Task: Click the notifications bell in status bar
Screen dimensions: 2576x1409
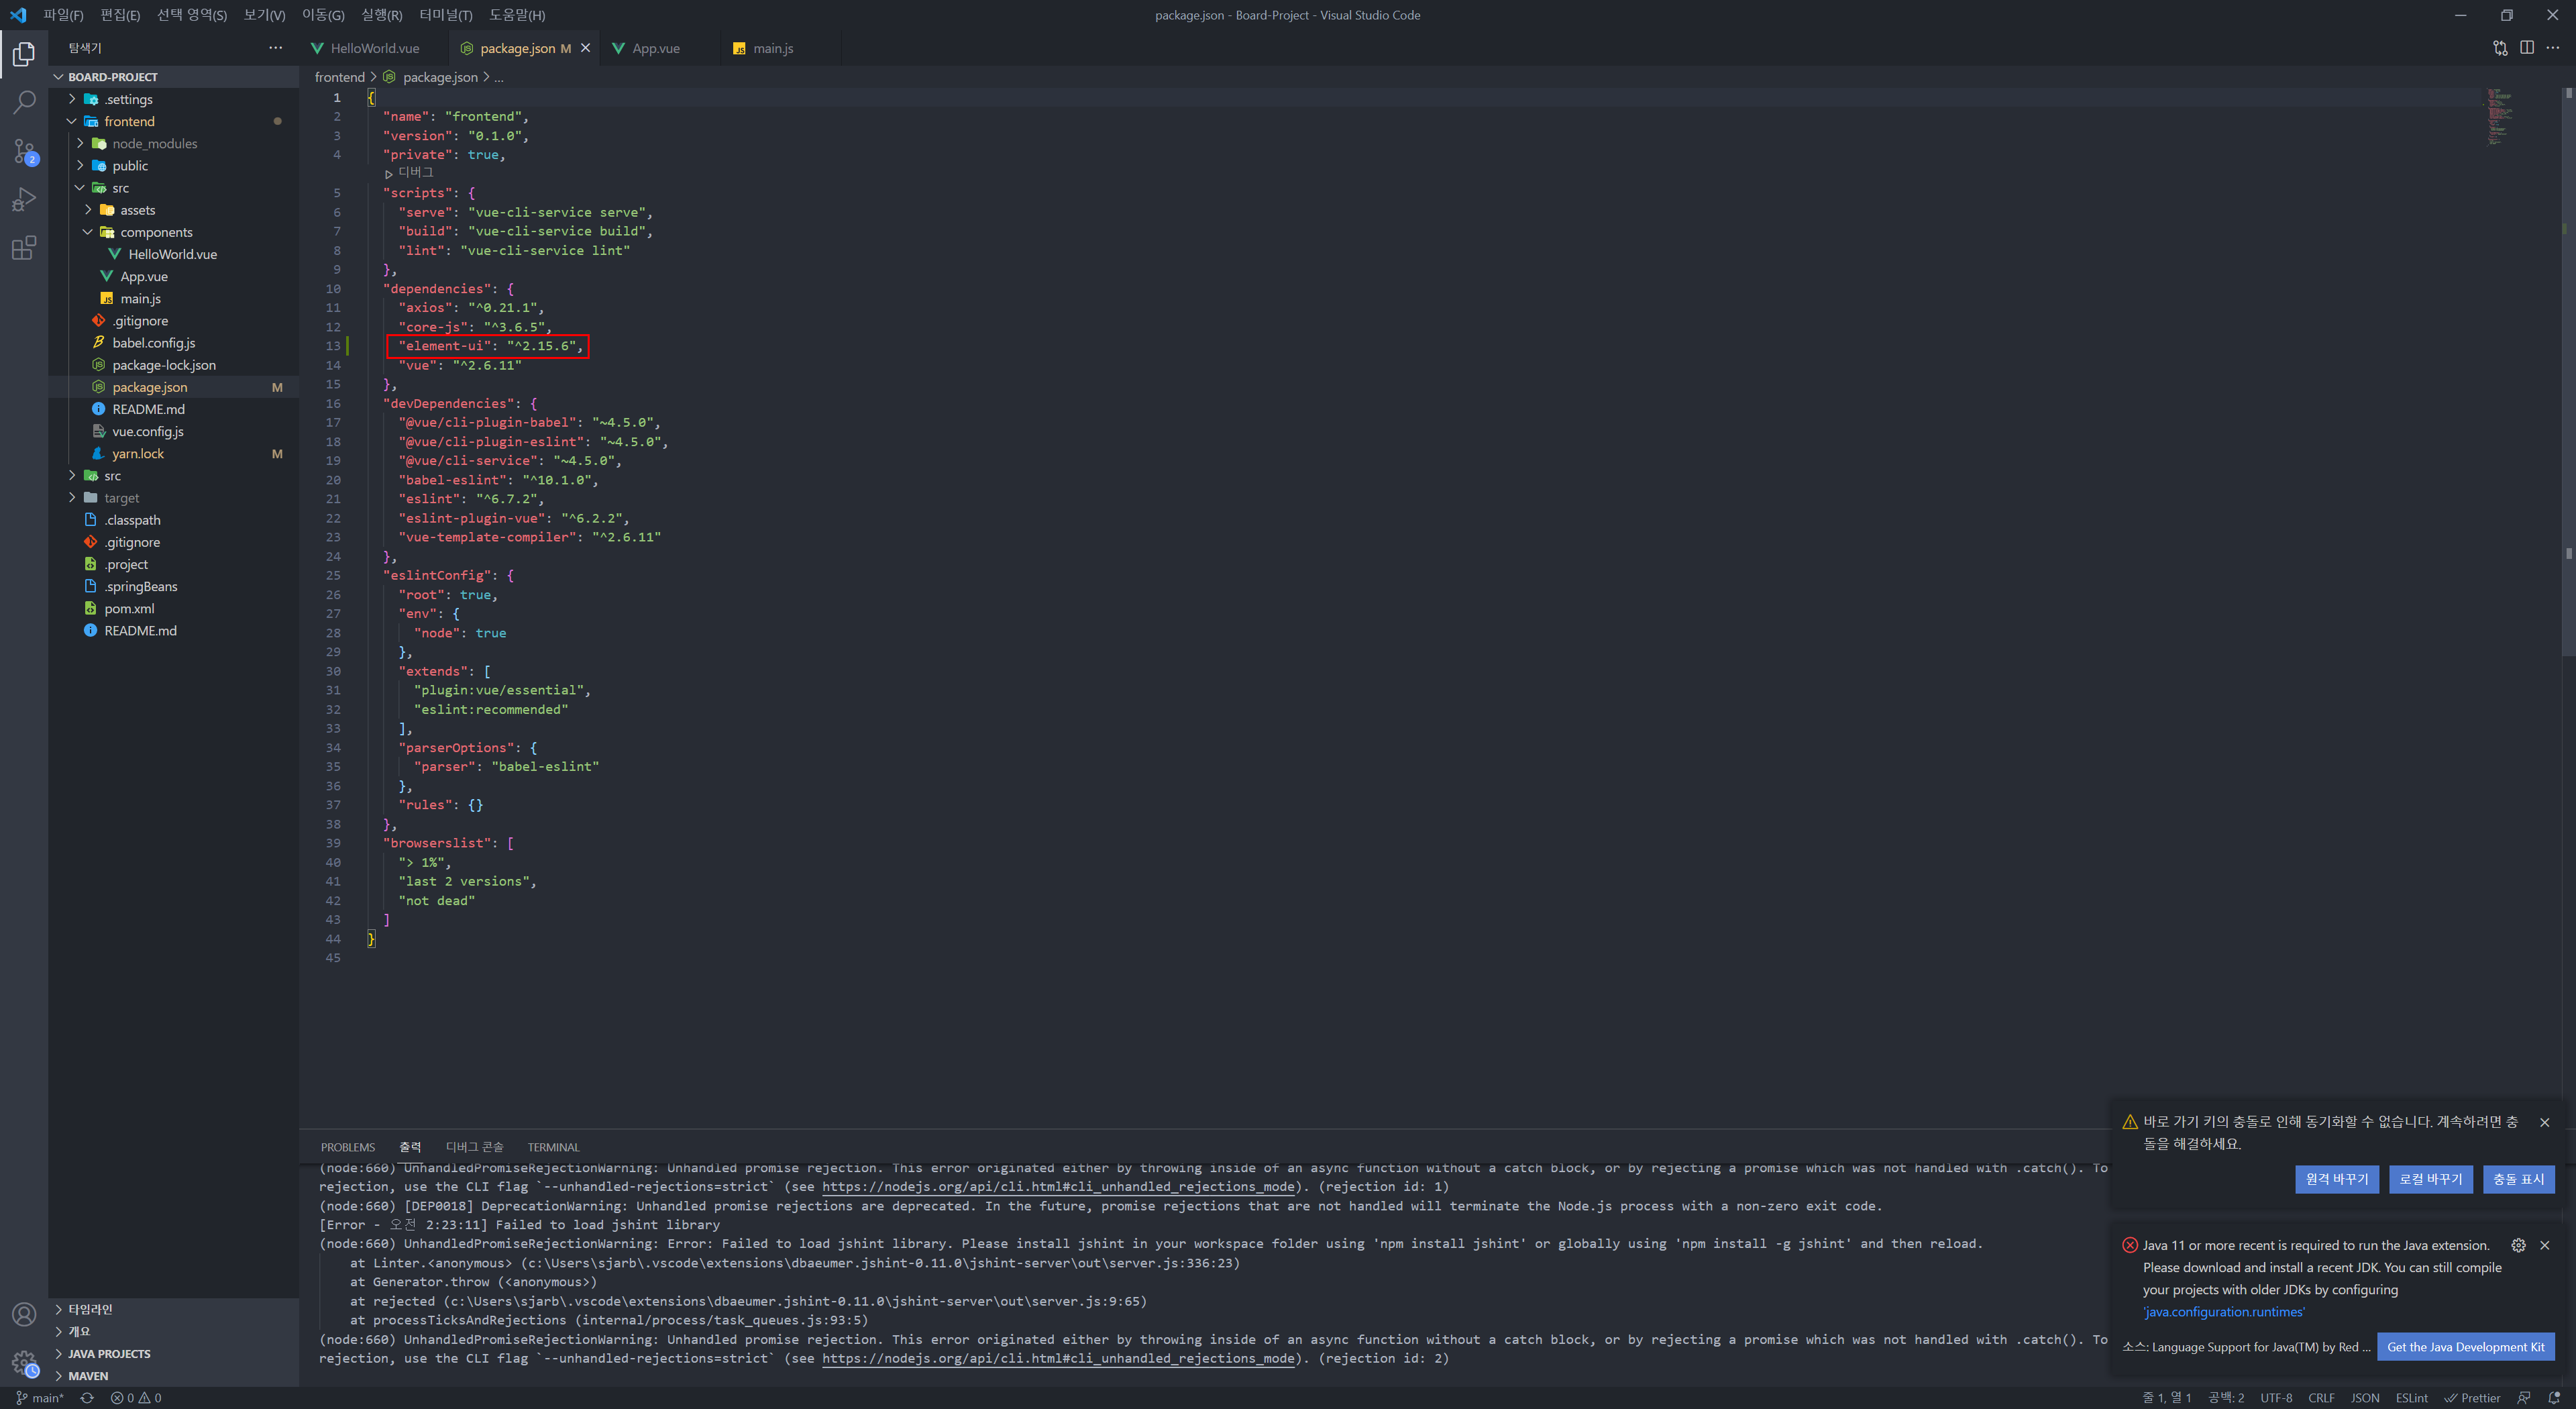Action: tap(2554, 1398)
